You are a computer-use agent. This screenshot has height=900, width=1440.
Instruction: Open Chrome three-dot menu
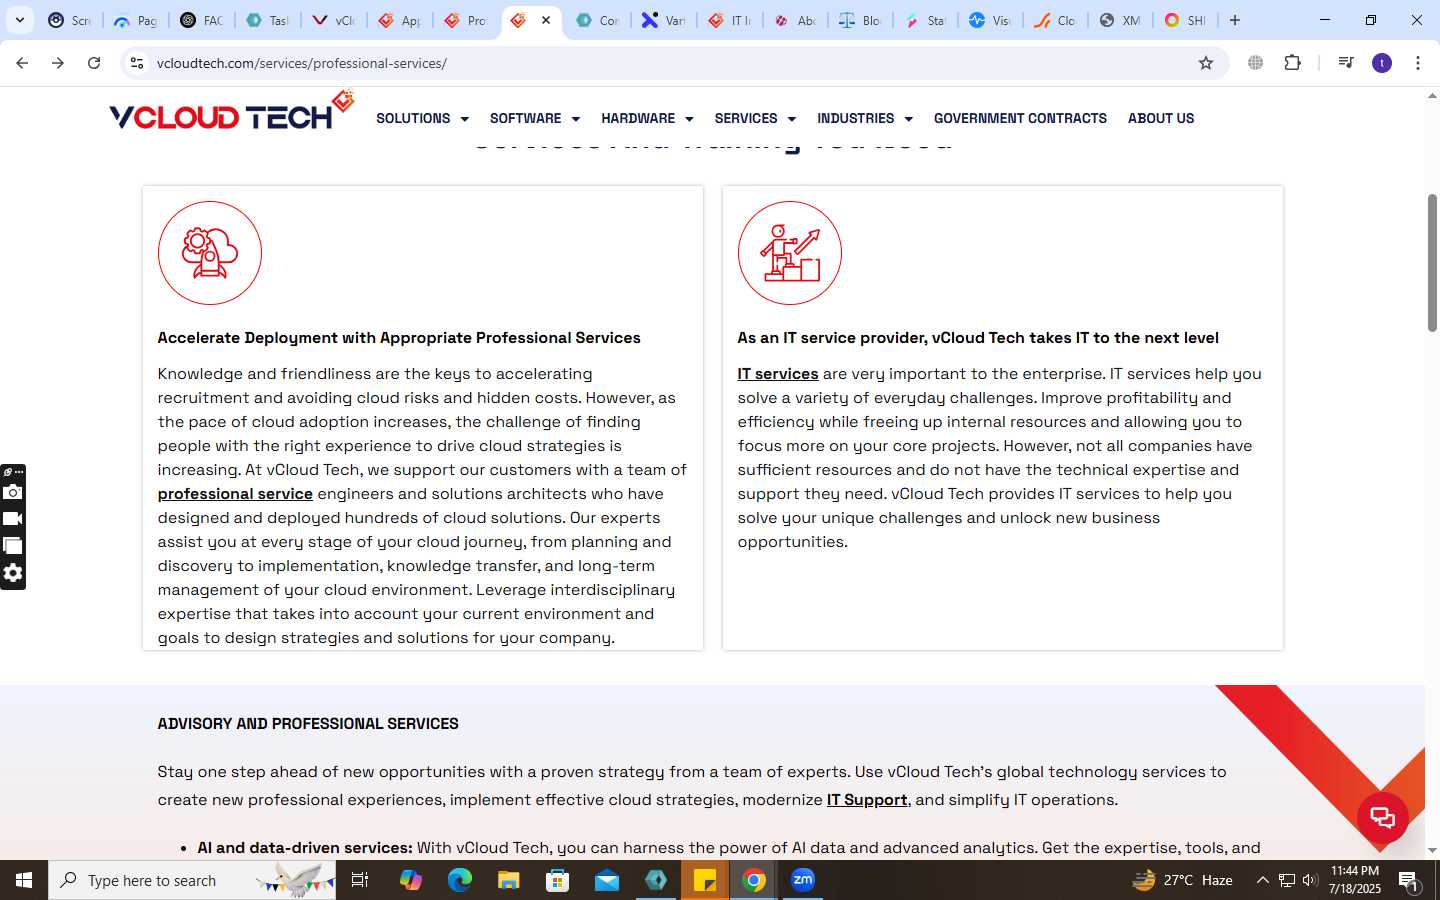click(x=1418, y=63)
